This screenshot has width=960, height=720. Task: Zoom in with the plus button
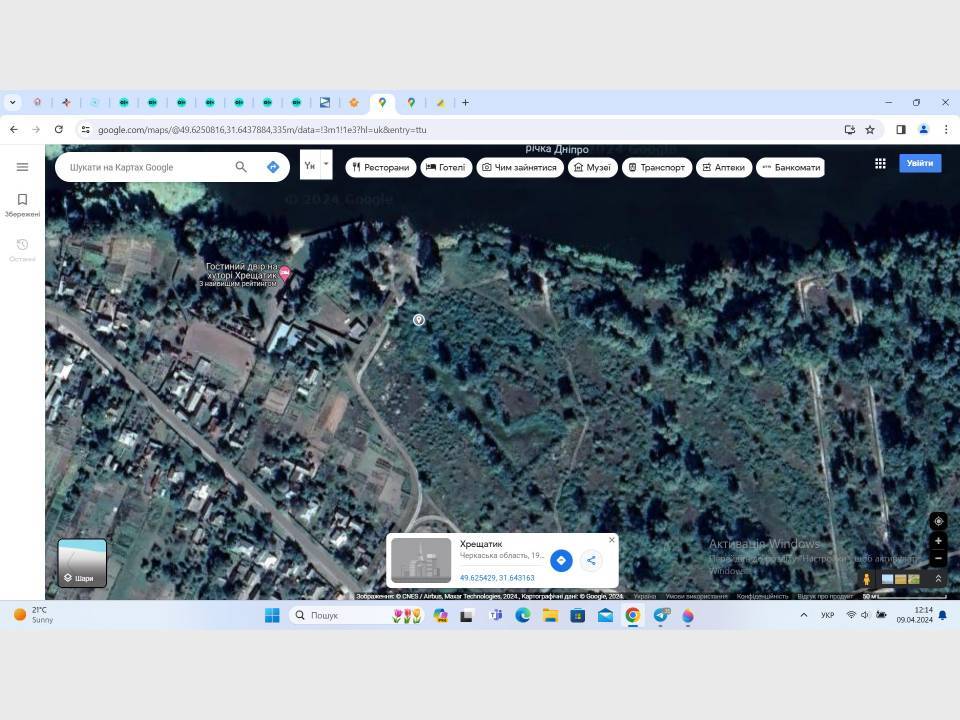click(x=938, y=541)
